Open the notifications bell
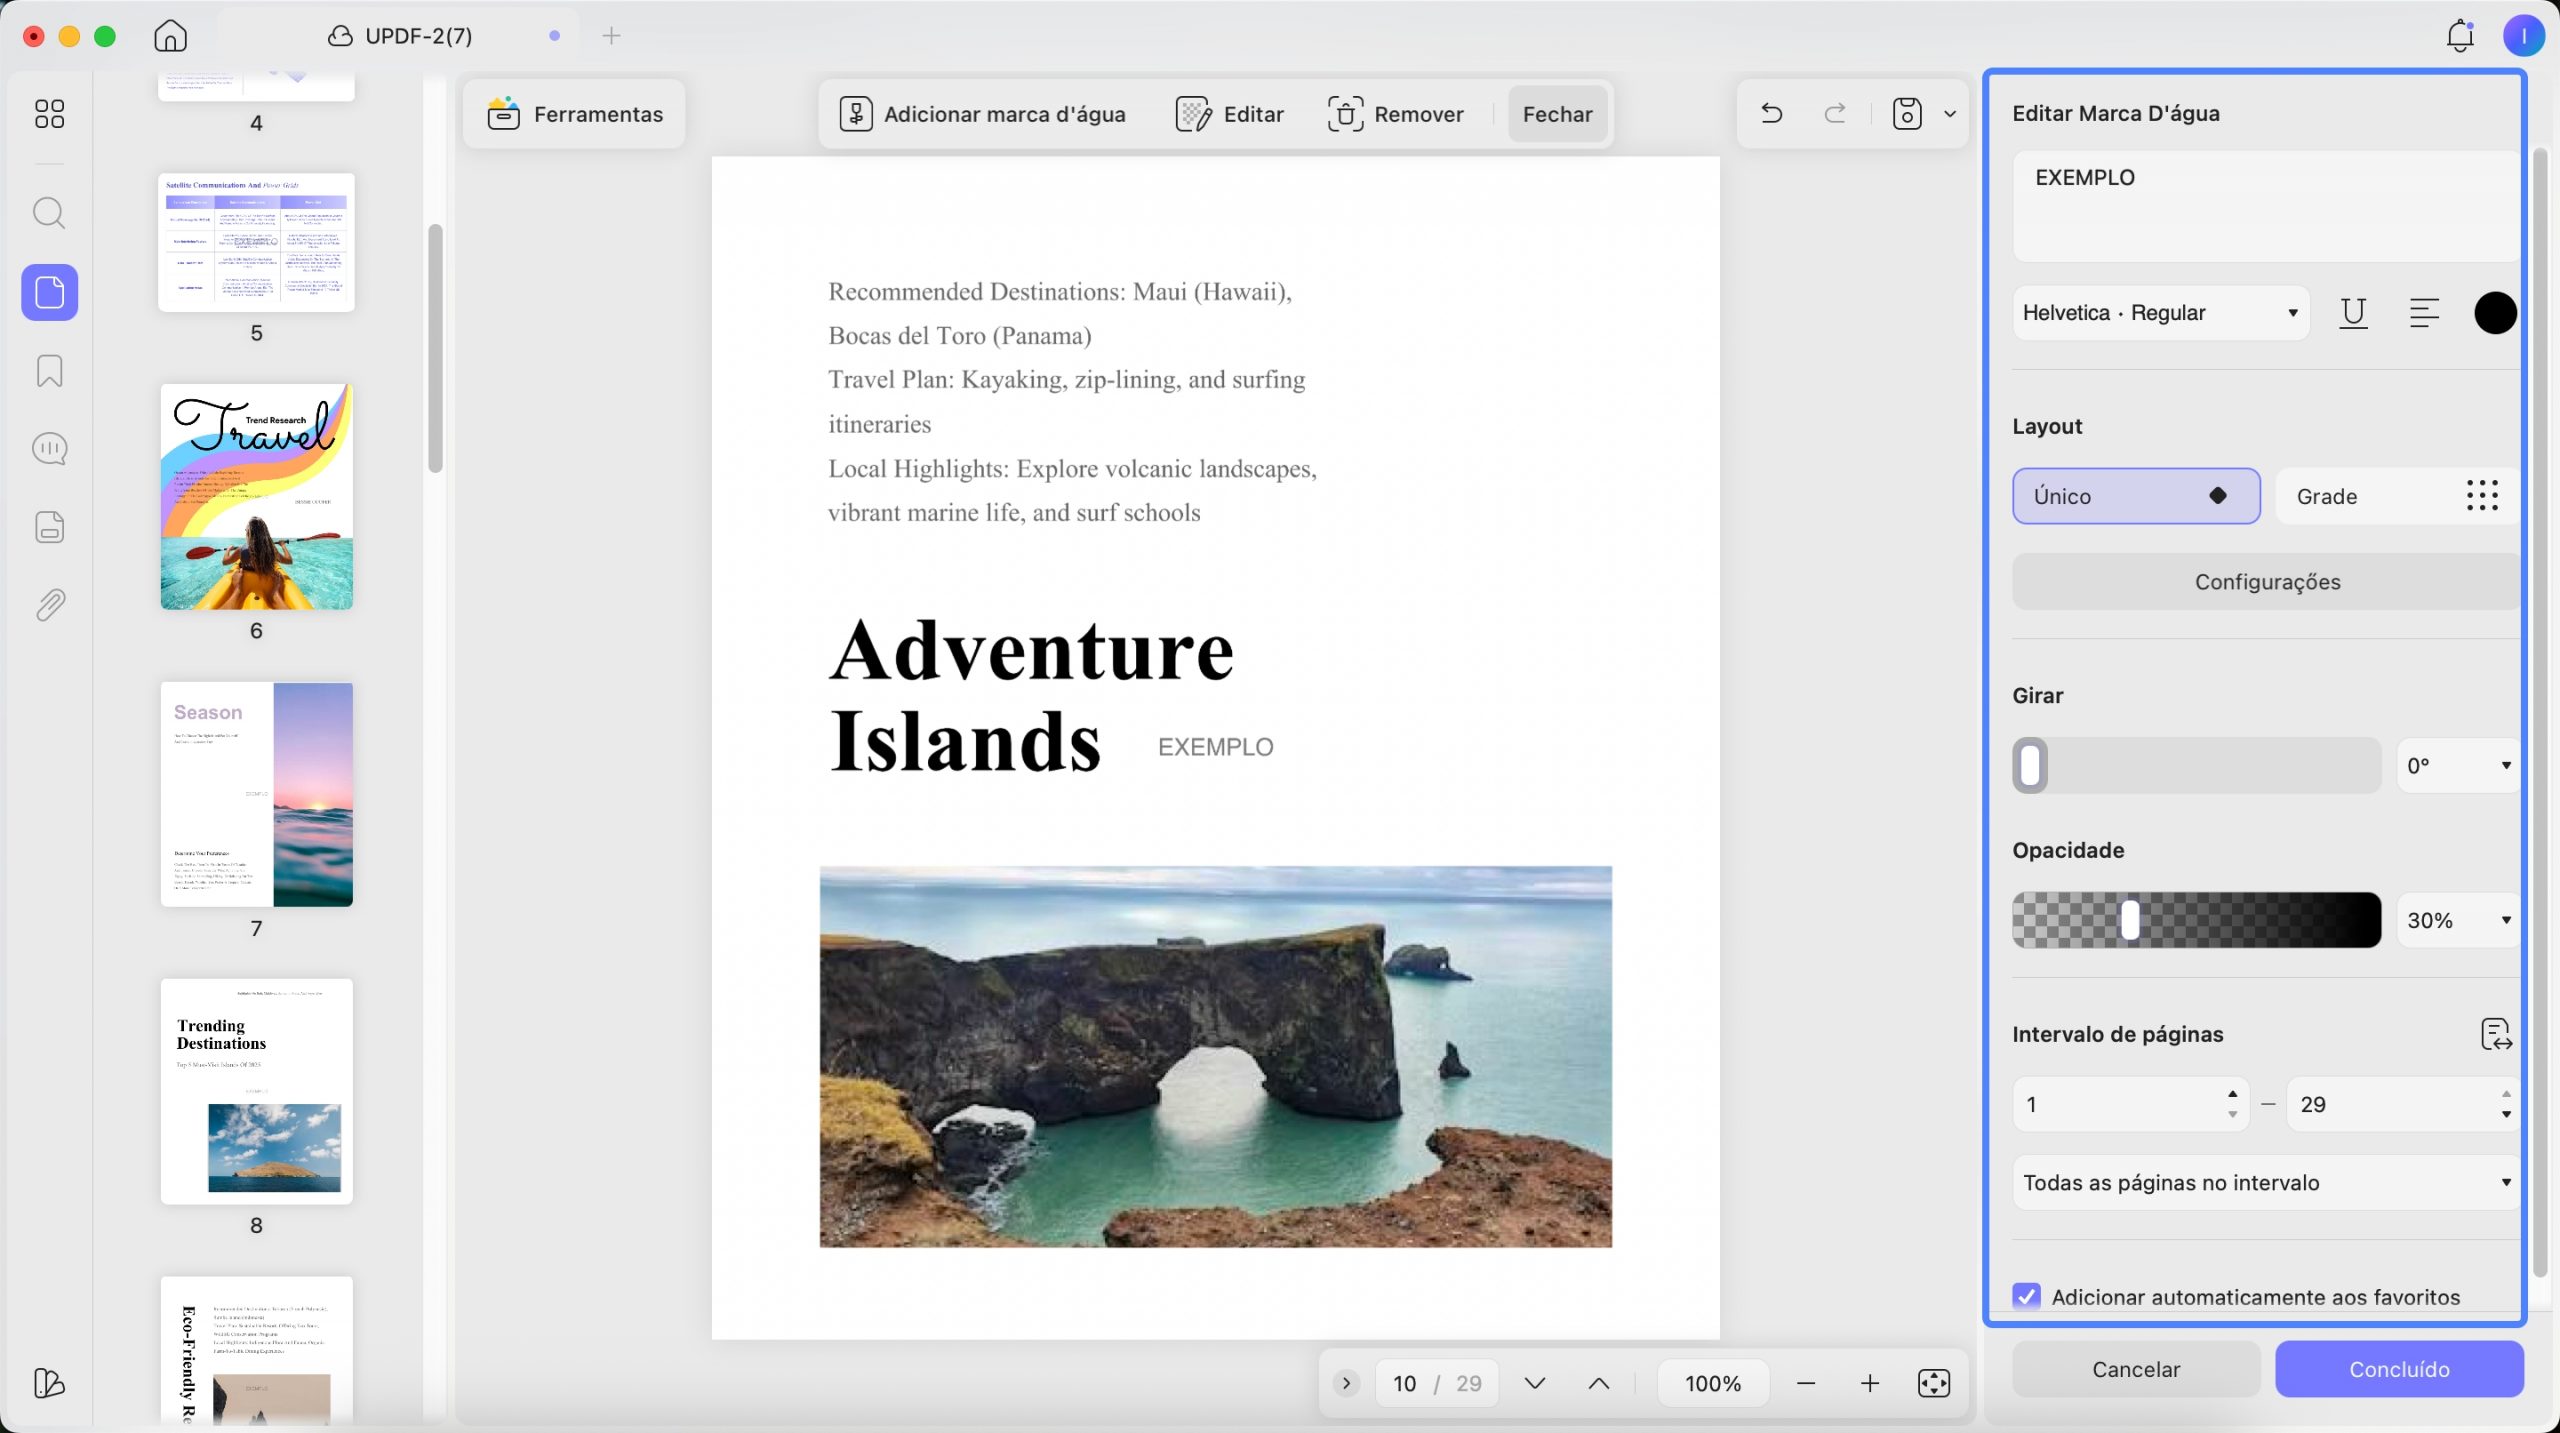2560x1433 pixels. pyautogui.click(x=2460, y=36)
